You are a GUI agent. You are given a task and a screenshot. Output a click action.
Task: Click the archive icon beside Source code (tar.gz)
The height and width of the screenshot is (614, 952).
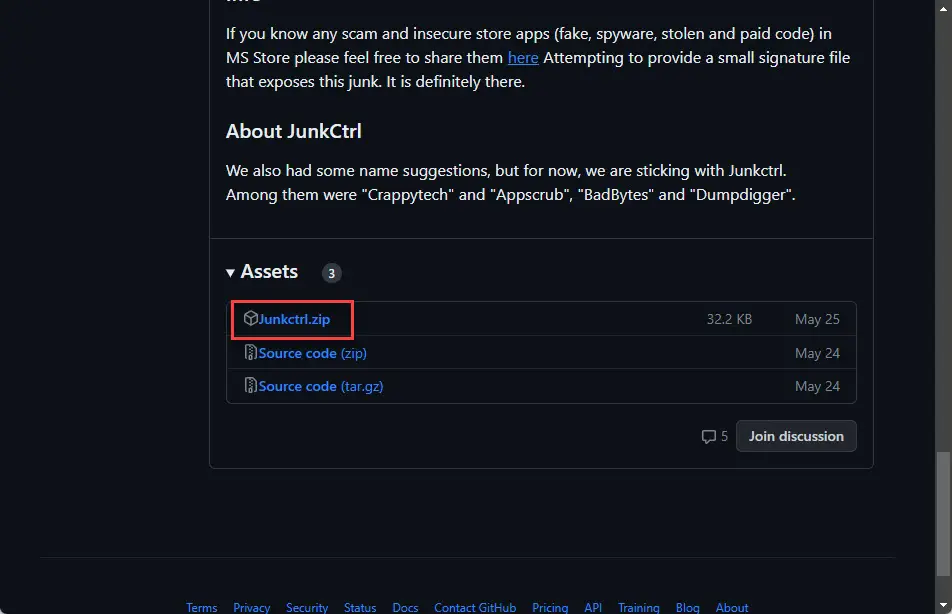click(250, 386)
